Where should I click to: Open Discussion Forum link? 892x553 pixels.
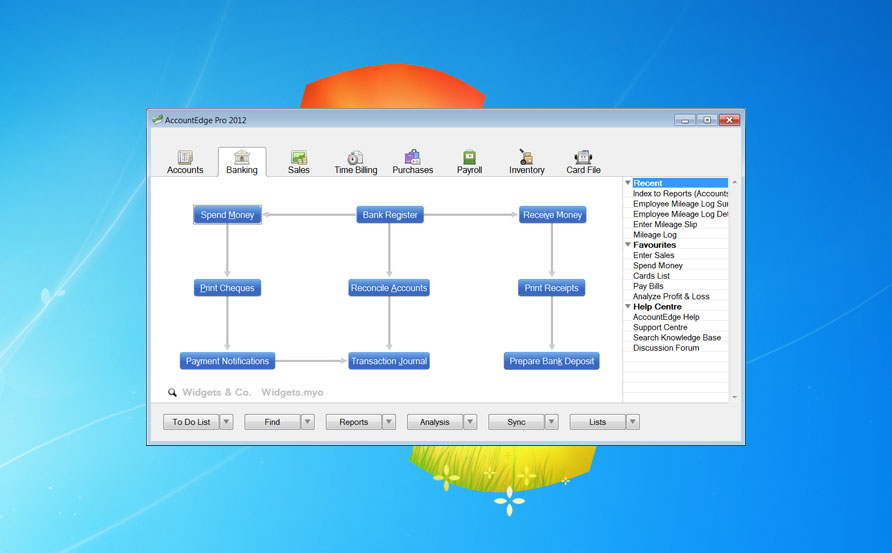click(666, 348)
